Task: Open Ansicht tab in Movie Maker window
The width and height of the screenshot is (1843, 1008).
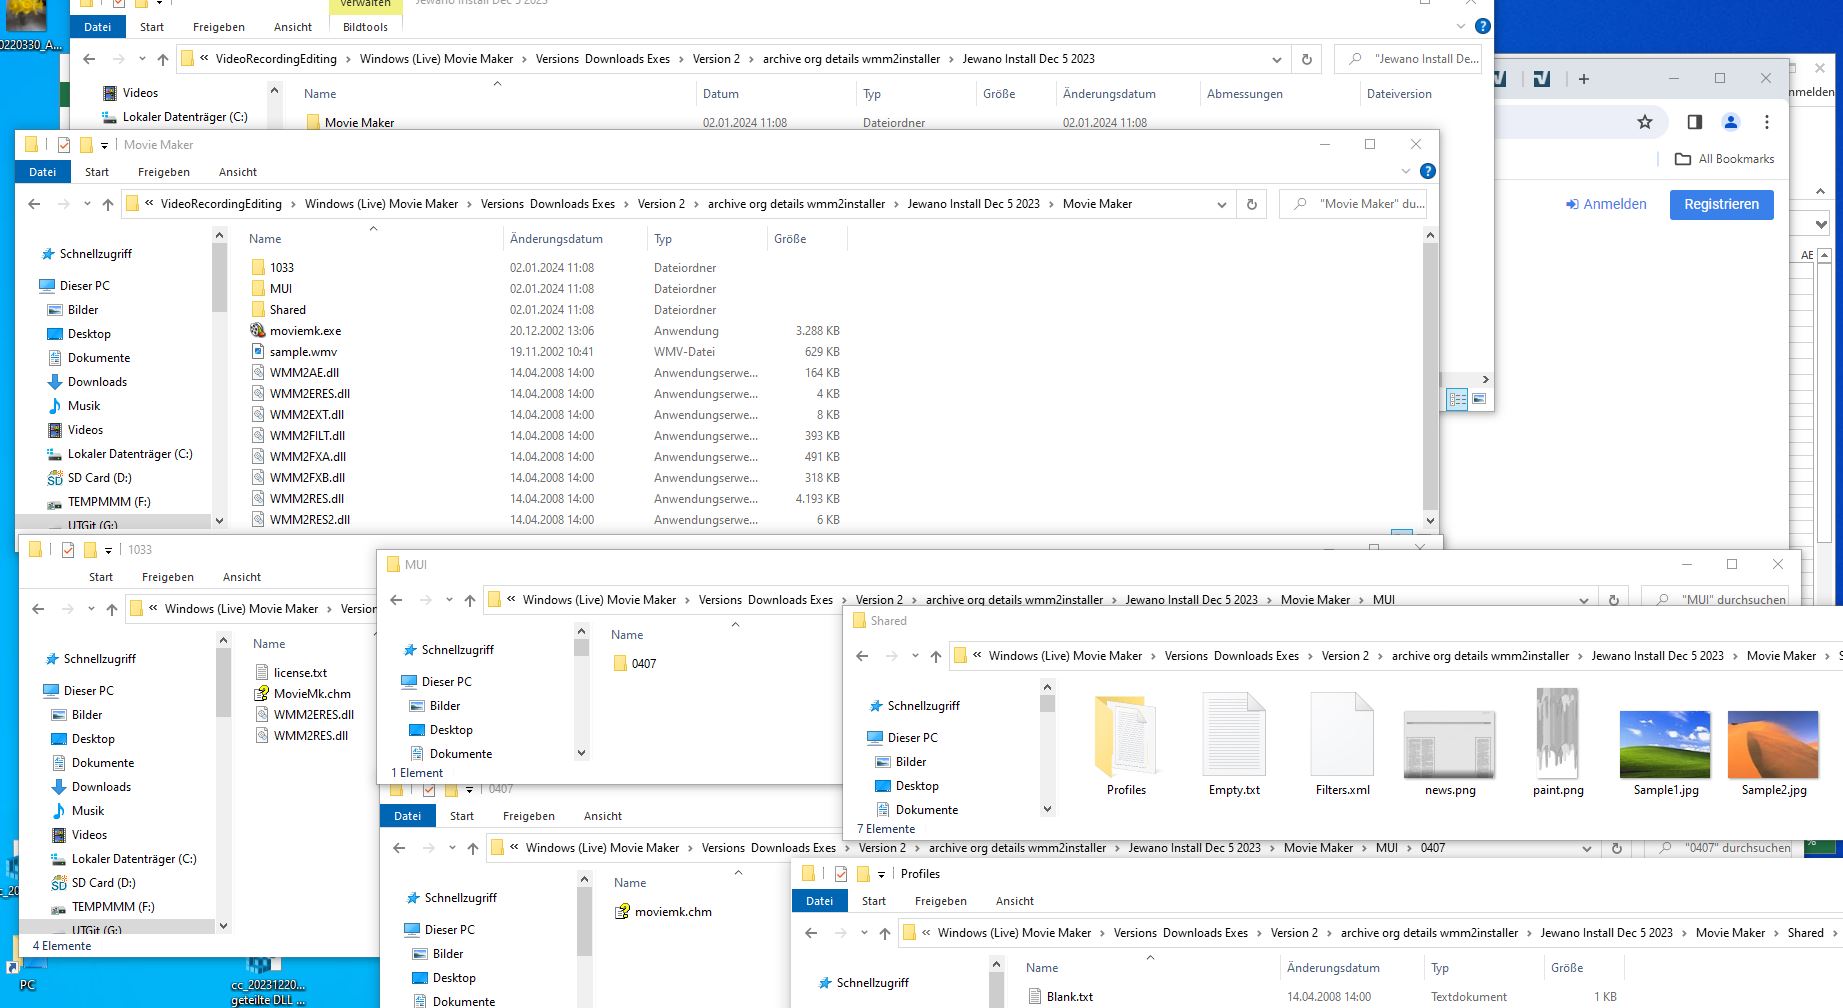Action: (238, 172)
